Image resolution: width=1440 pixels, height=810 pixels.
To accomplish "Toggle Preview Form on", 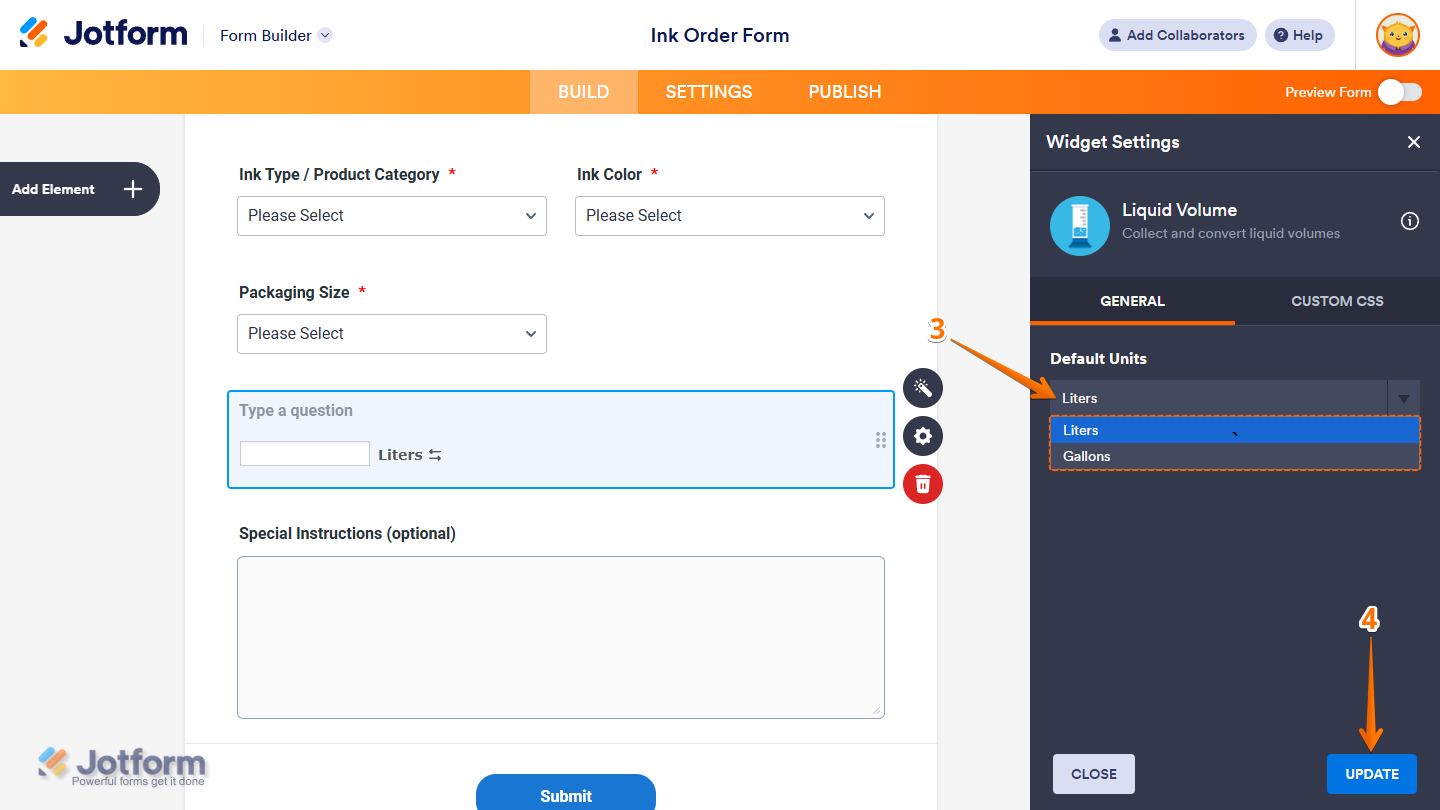I will (1399, 91).
